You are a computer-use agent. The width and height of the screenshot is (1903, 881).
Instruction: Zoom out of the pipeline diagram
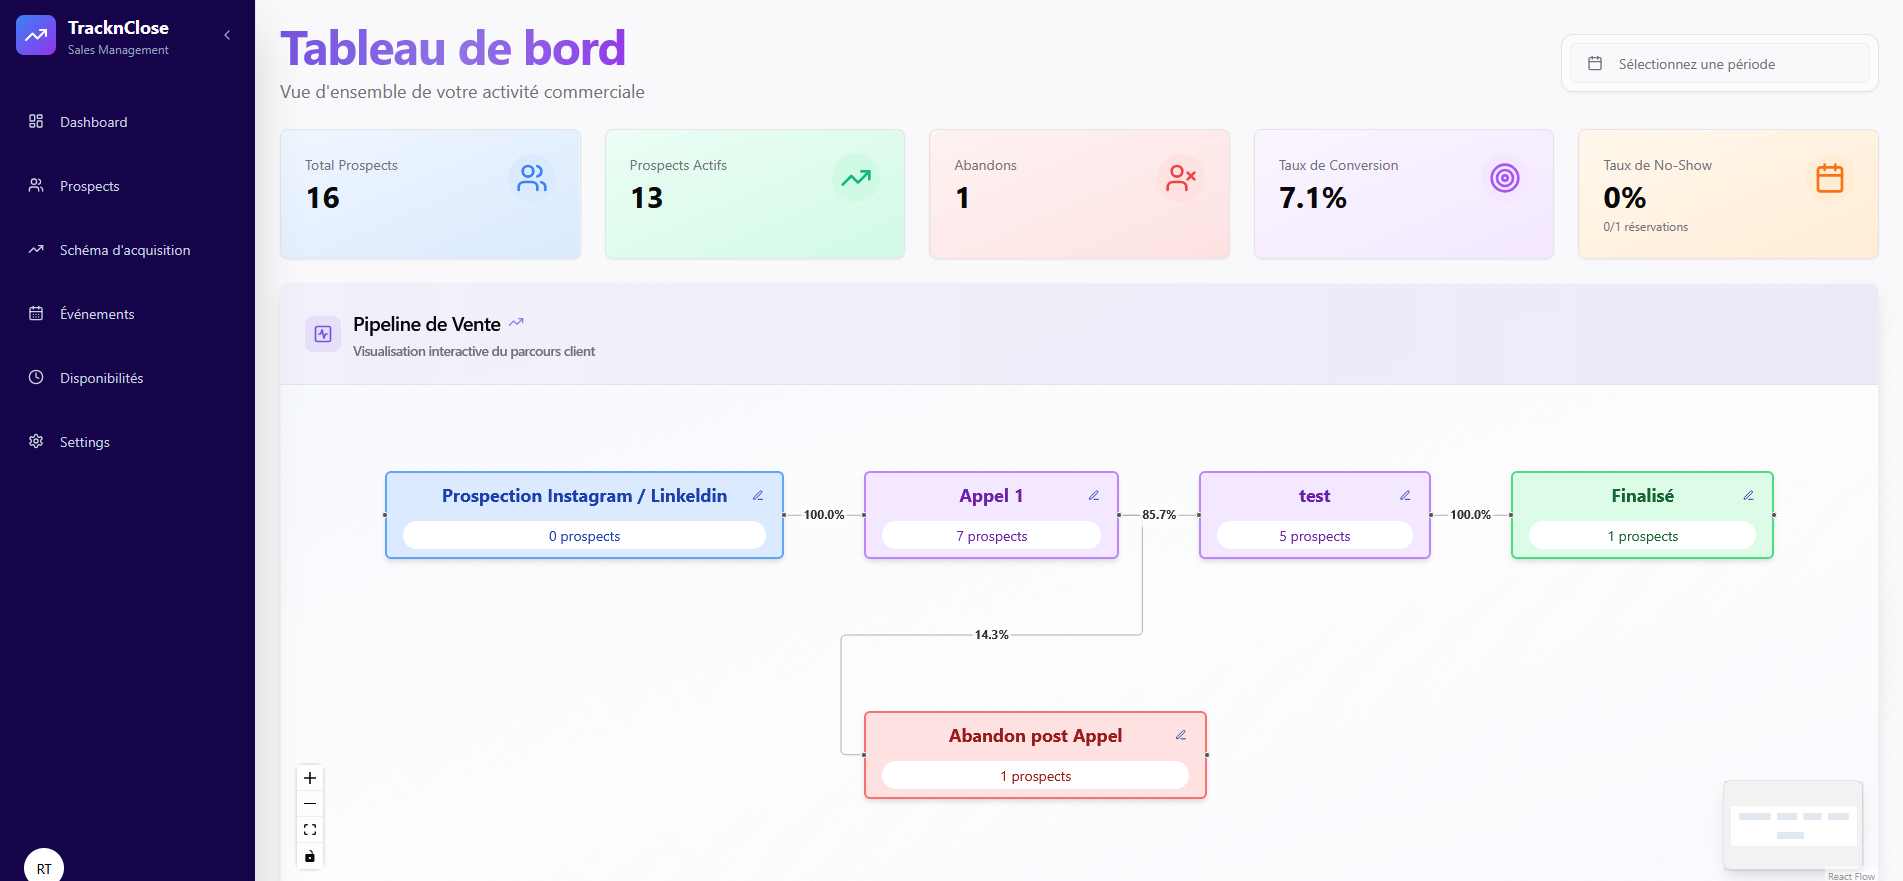pos(310,804)
